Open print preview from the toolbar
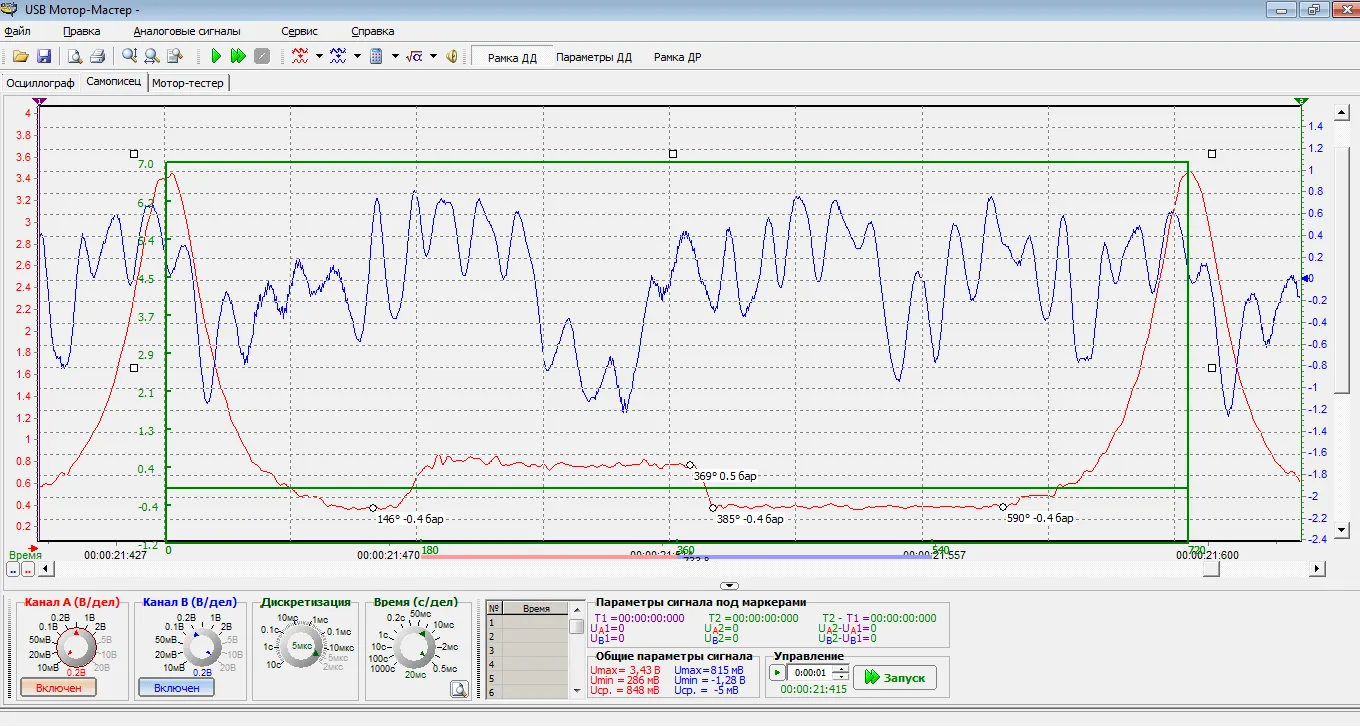Image resolution: width=1360 pixels, height=727 pixels. click(x=75, y=57)
